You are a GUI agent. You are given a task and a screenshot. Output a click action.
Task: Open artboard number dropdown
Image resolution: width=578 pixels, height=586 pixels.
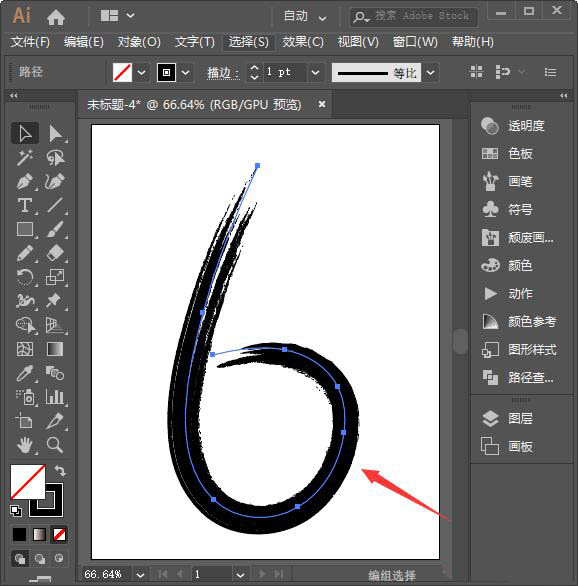[x=241, y=574]
